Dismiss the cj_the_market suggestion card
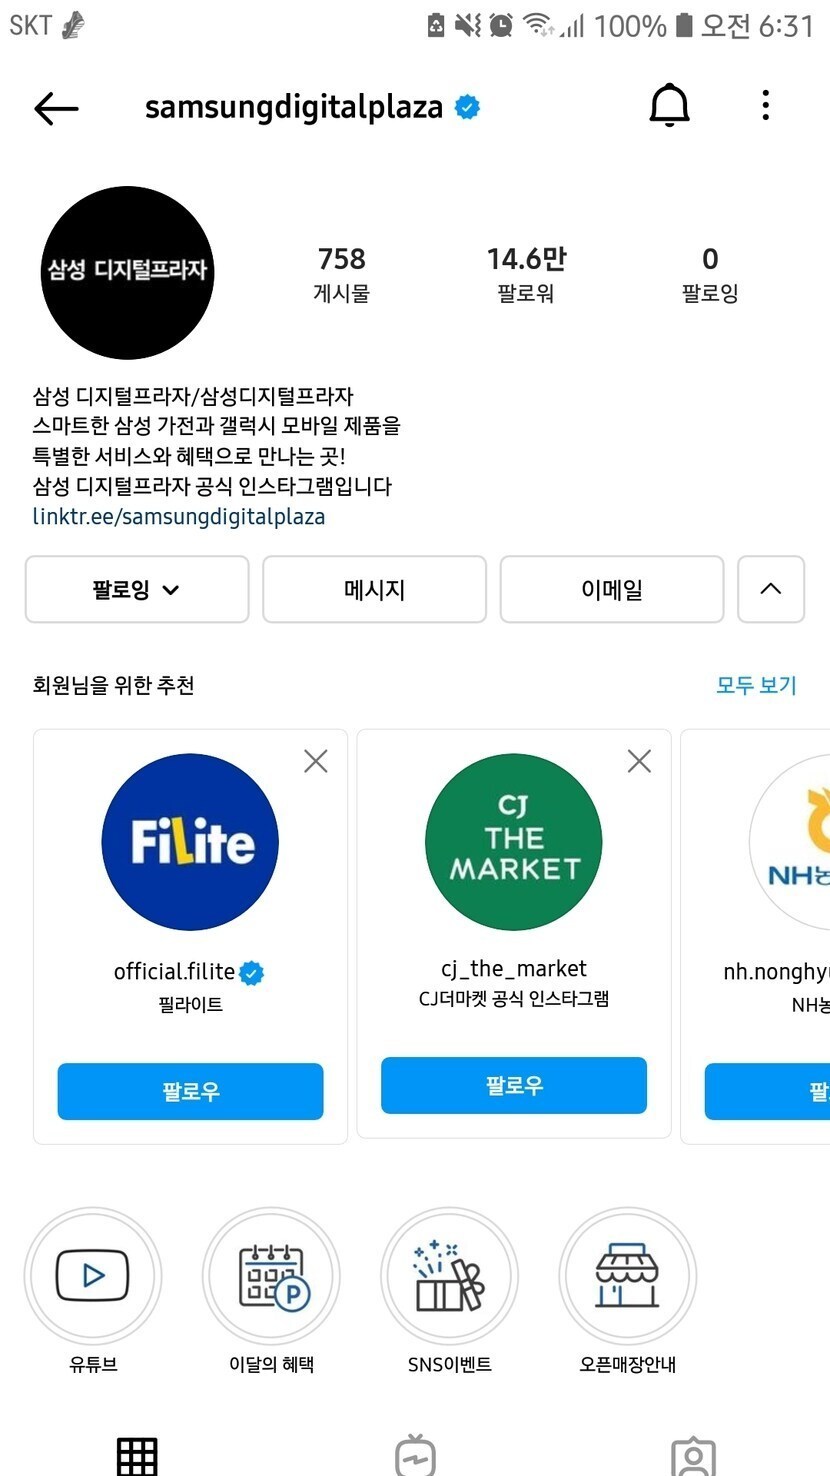 point(639,762)
